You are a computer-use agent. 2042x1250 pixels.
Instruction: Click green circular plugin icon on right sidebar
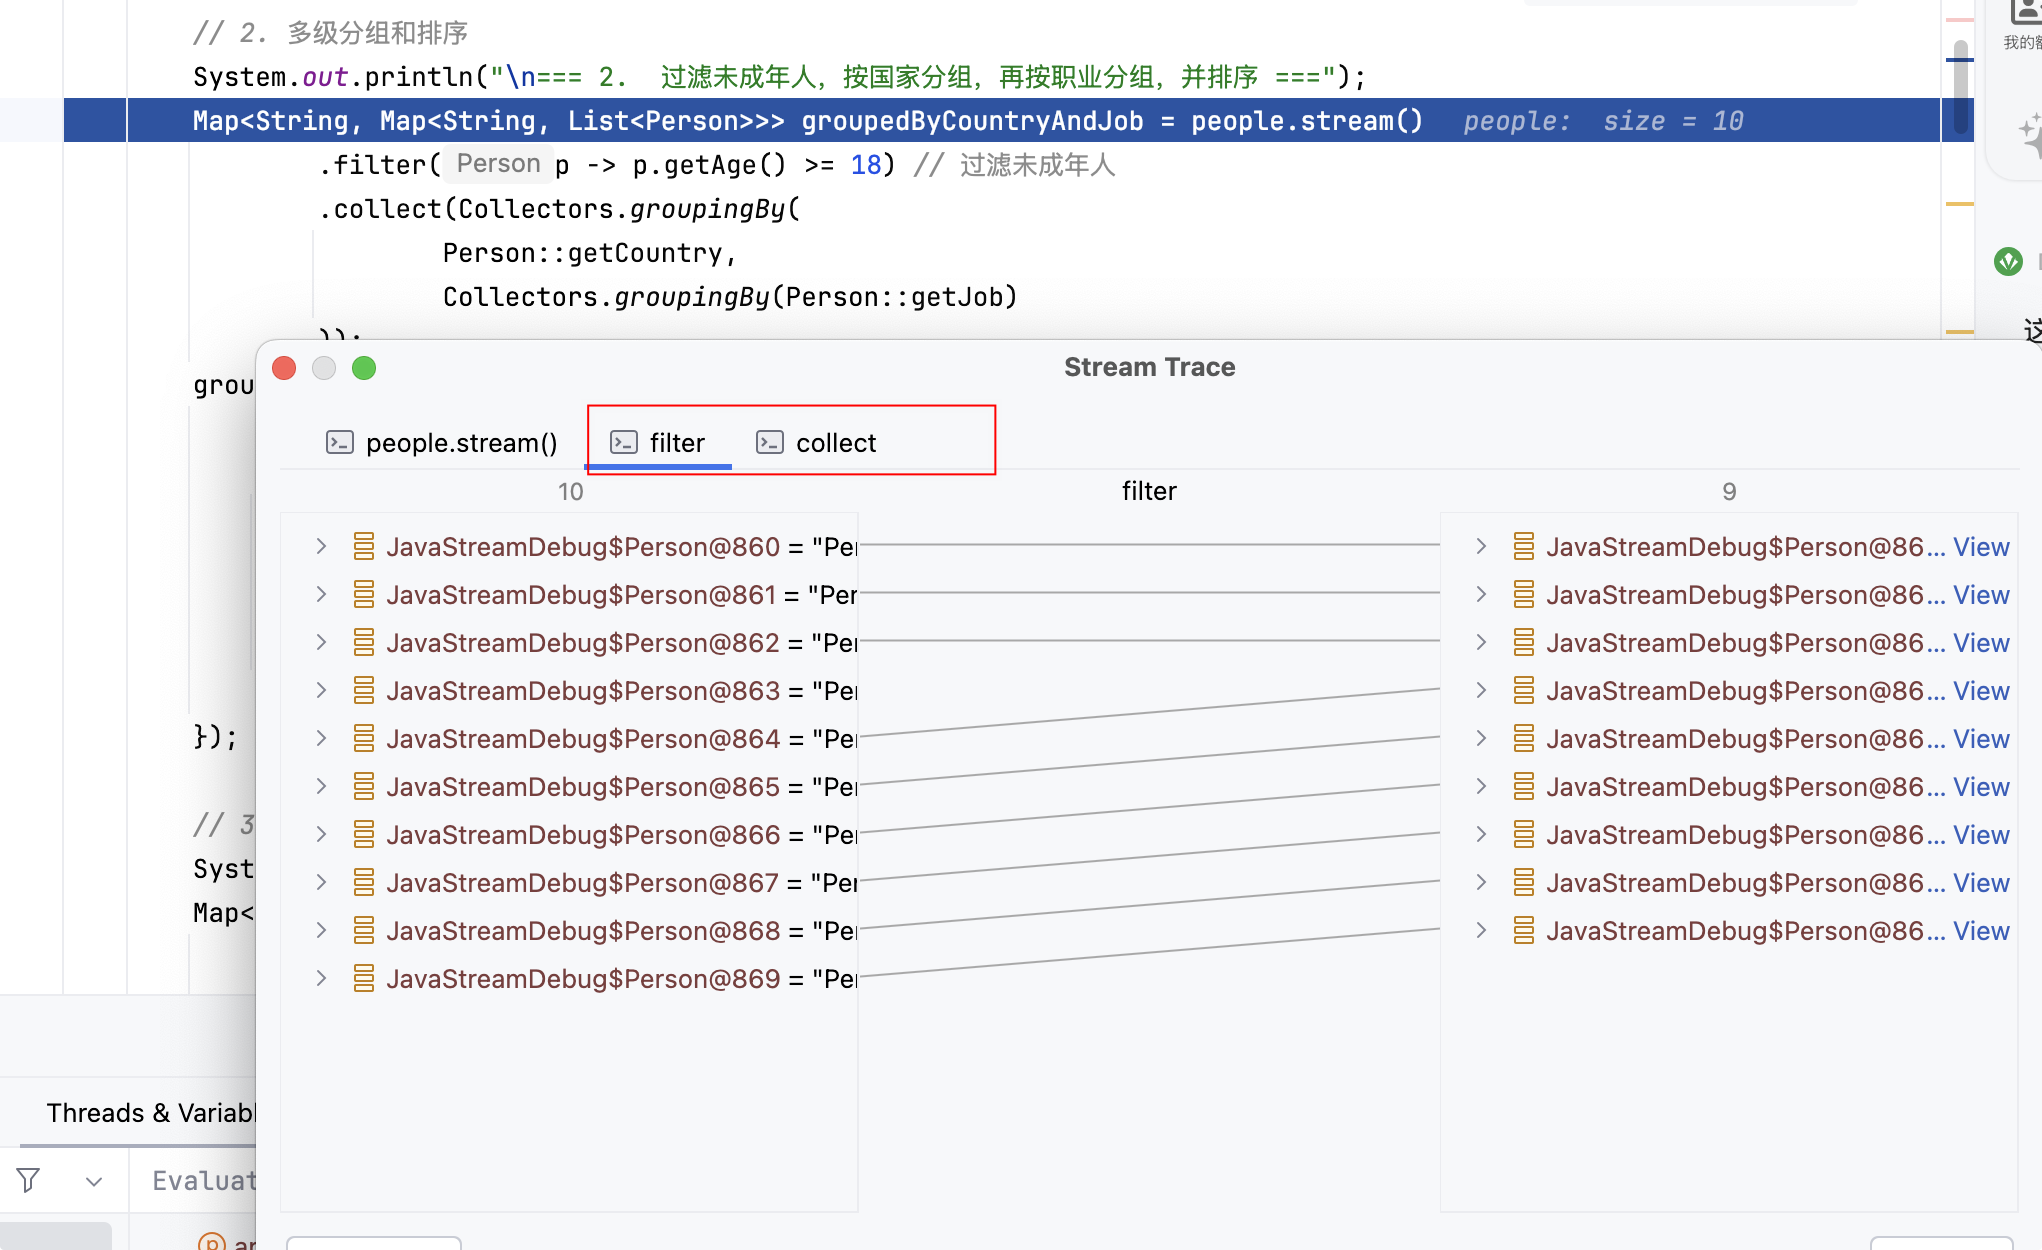2007,262
